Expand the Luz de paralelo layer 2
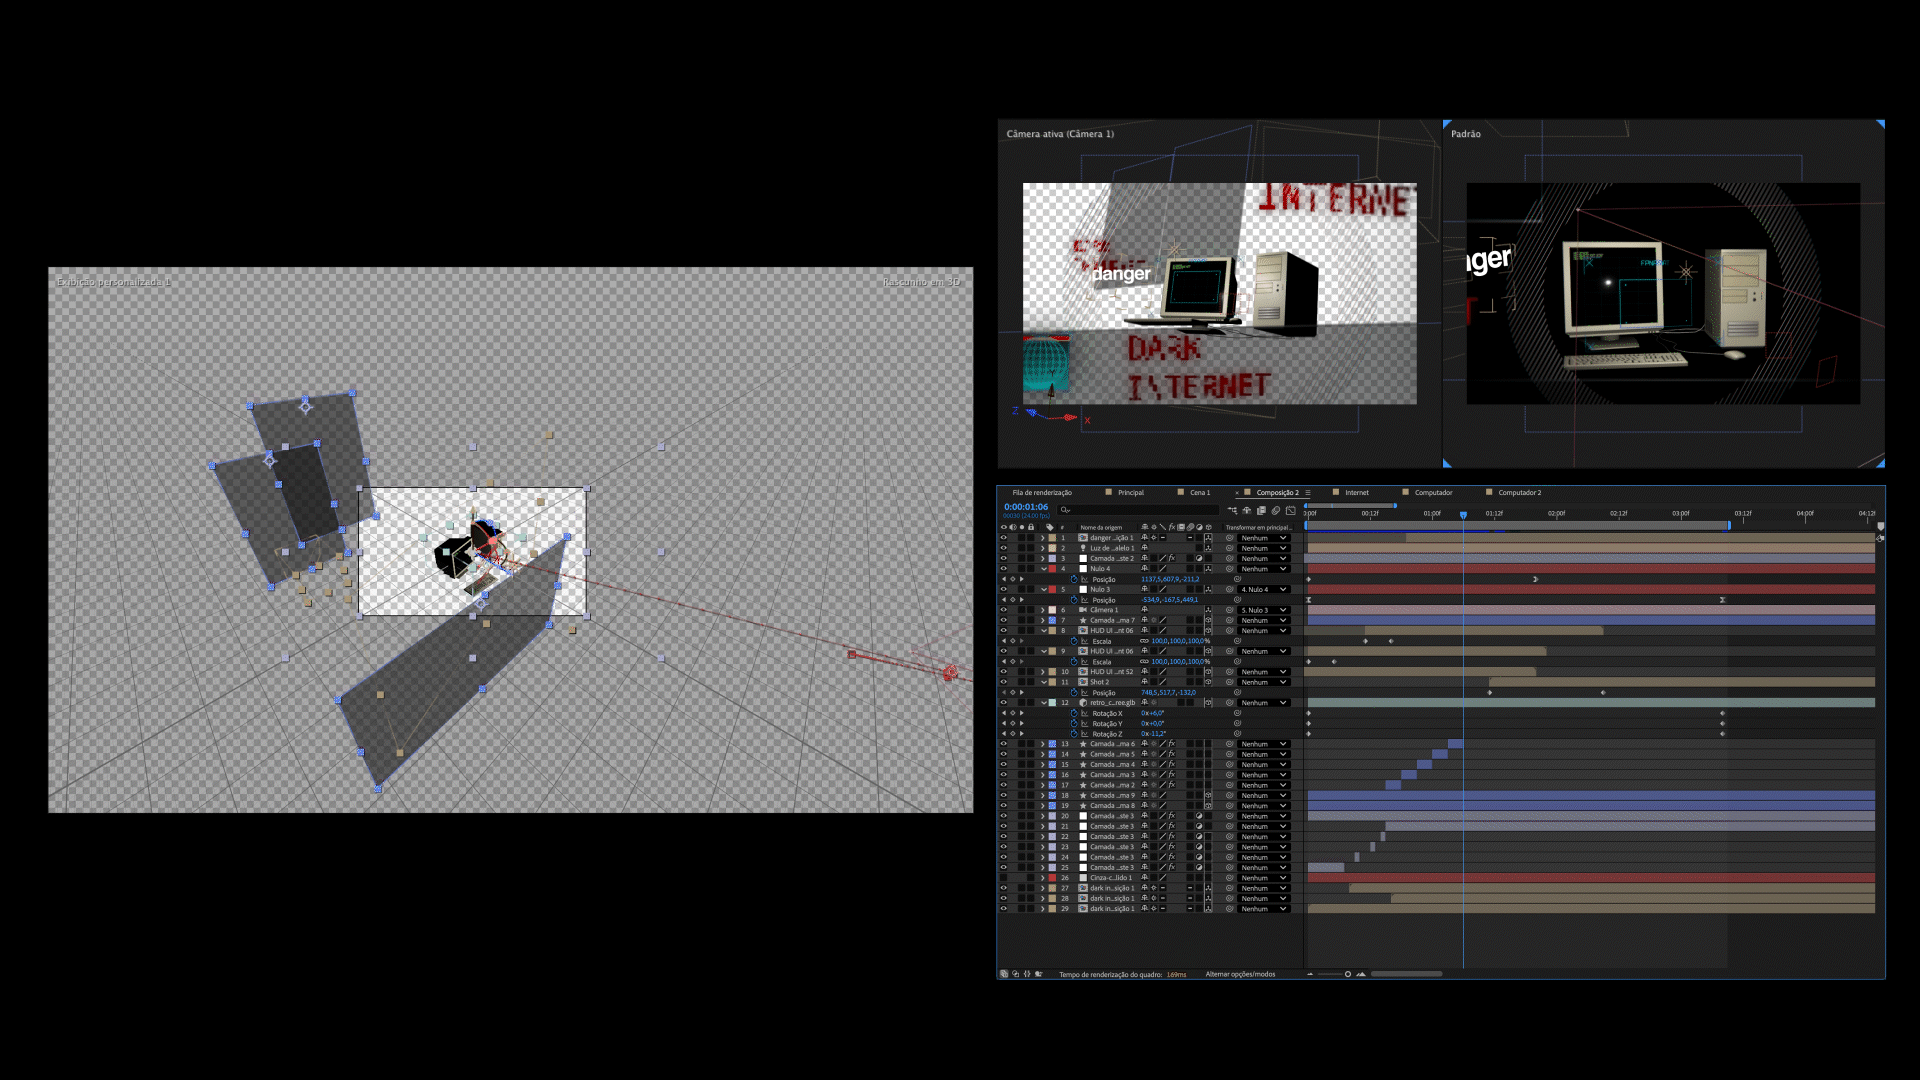Image resolution: width=1920 pixels, height=1080 pixels. [1043, 548]
